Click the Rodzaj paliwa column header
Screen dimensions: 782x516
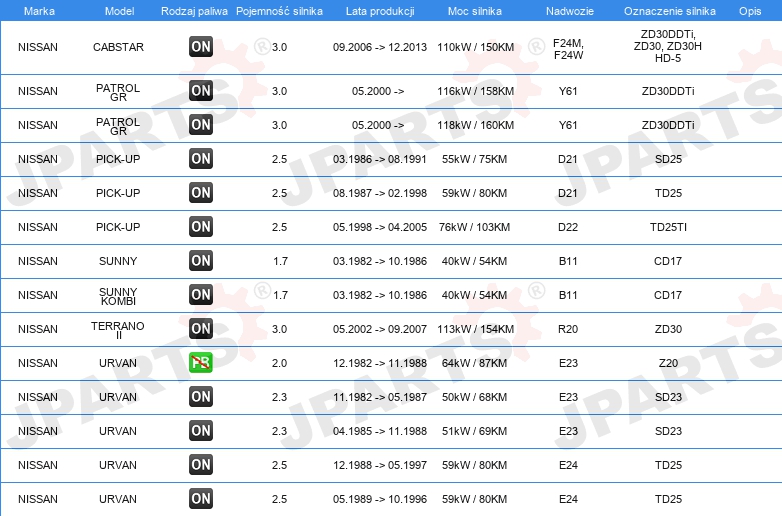coord(194,11)
